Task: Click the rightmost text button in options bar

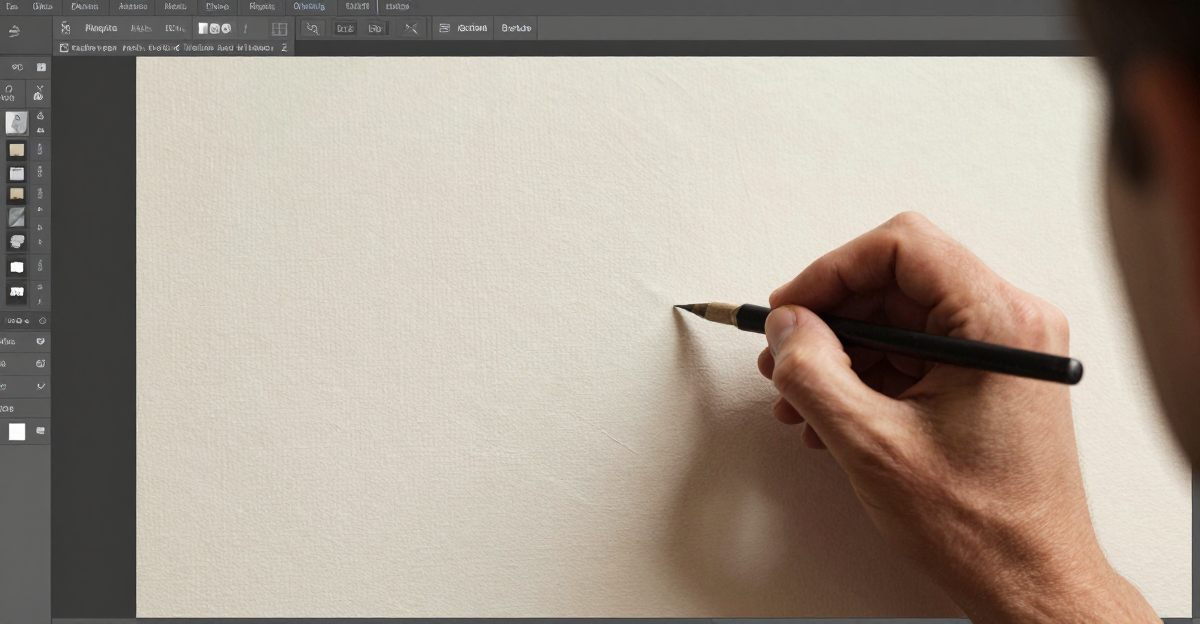Action: tap(516, 28)
